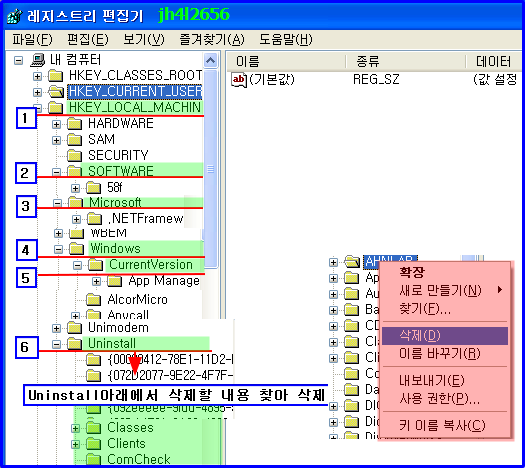
Task: Expand the App Management key
Action: click(96, 282)
